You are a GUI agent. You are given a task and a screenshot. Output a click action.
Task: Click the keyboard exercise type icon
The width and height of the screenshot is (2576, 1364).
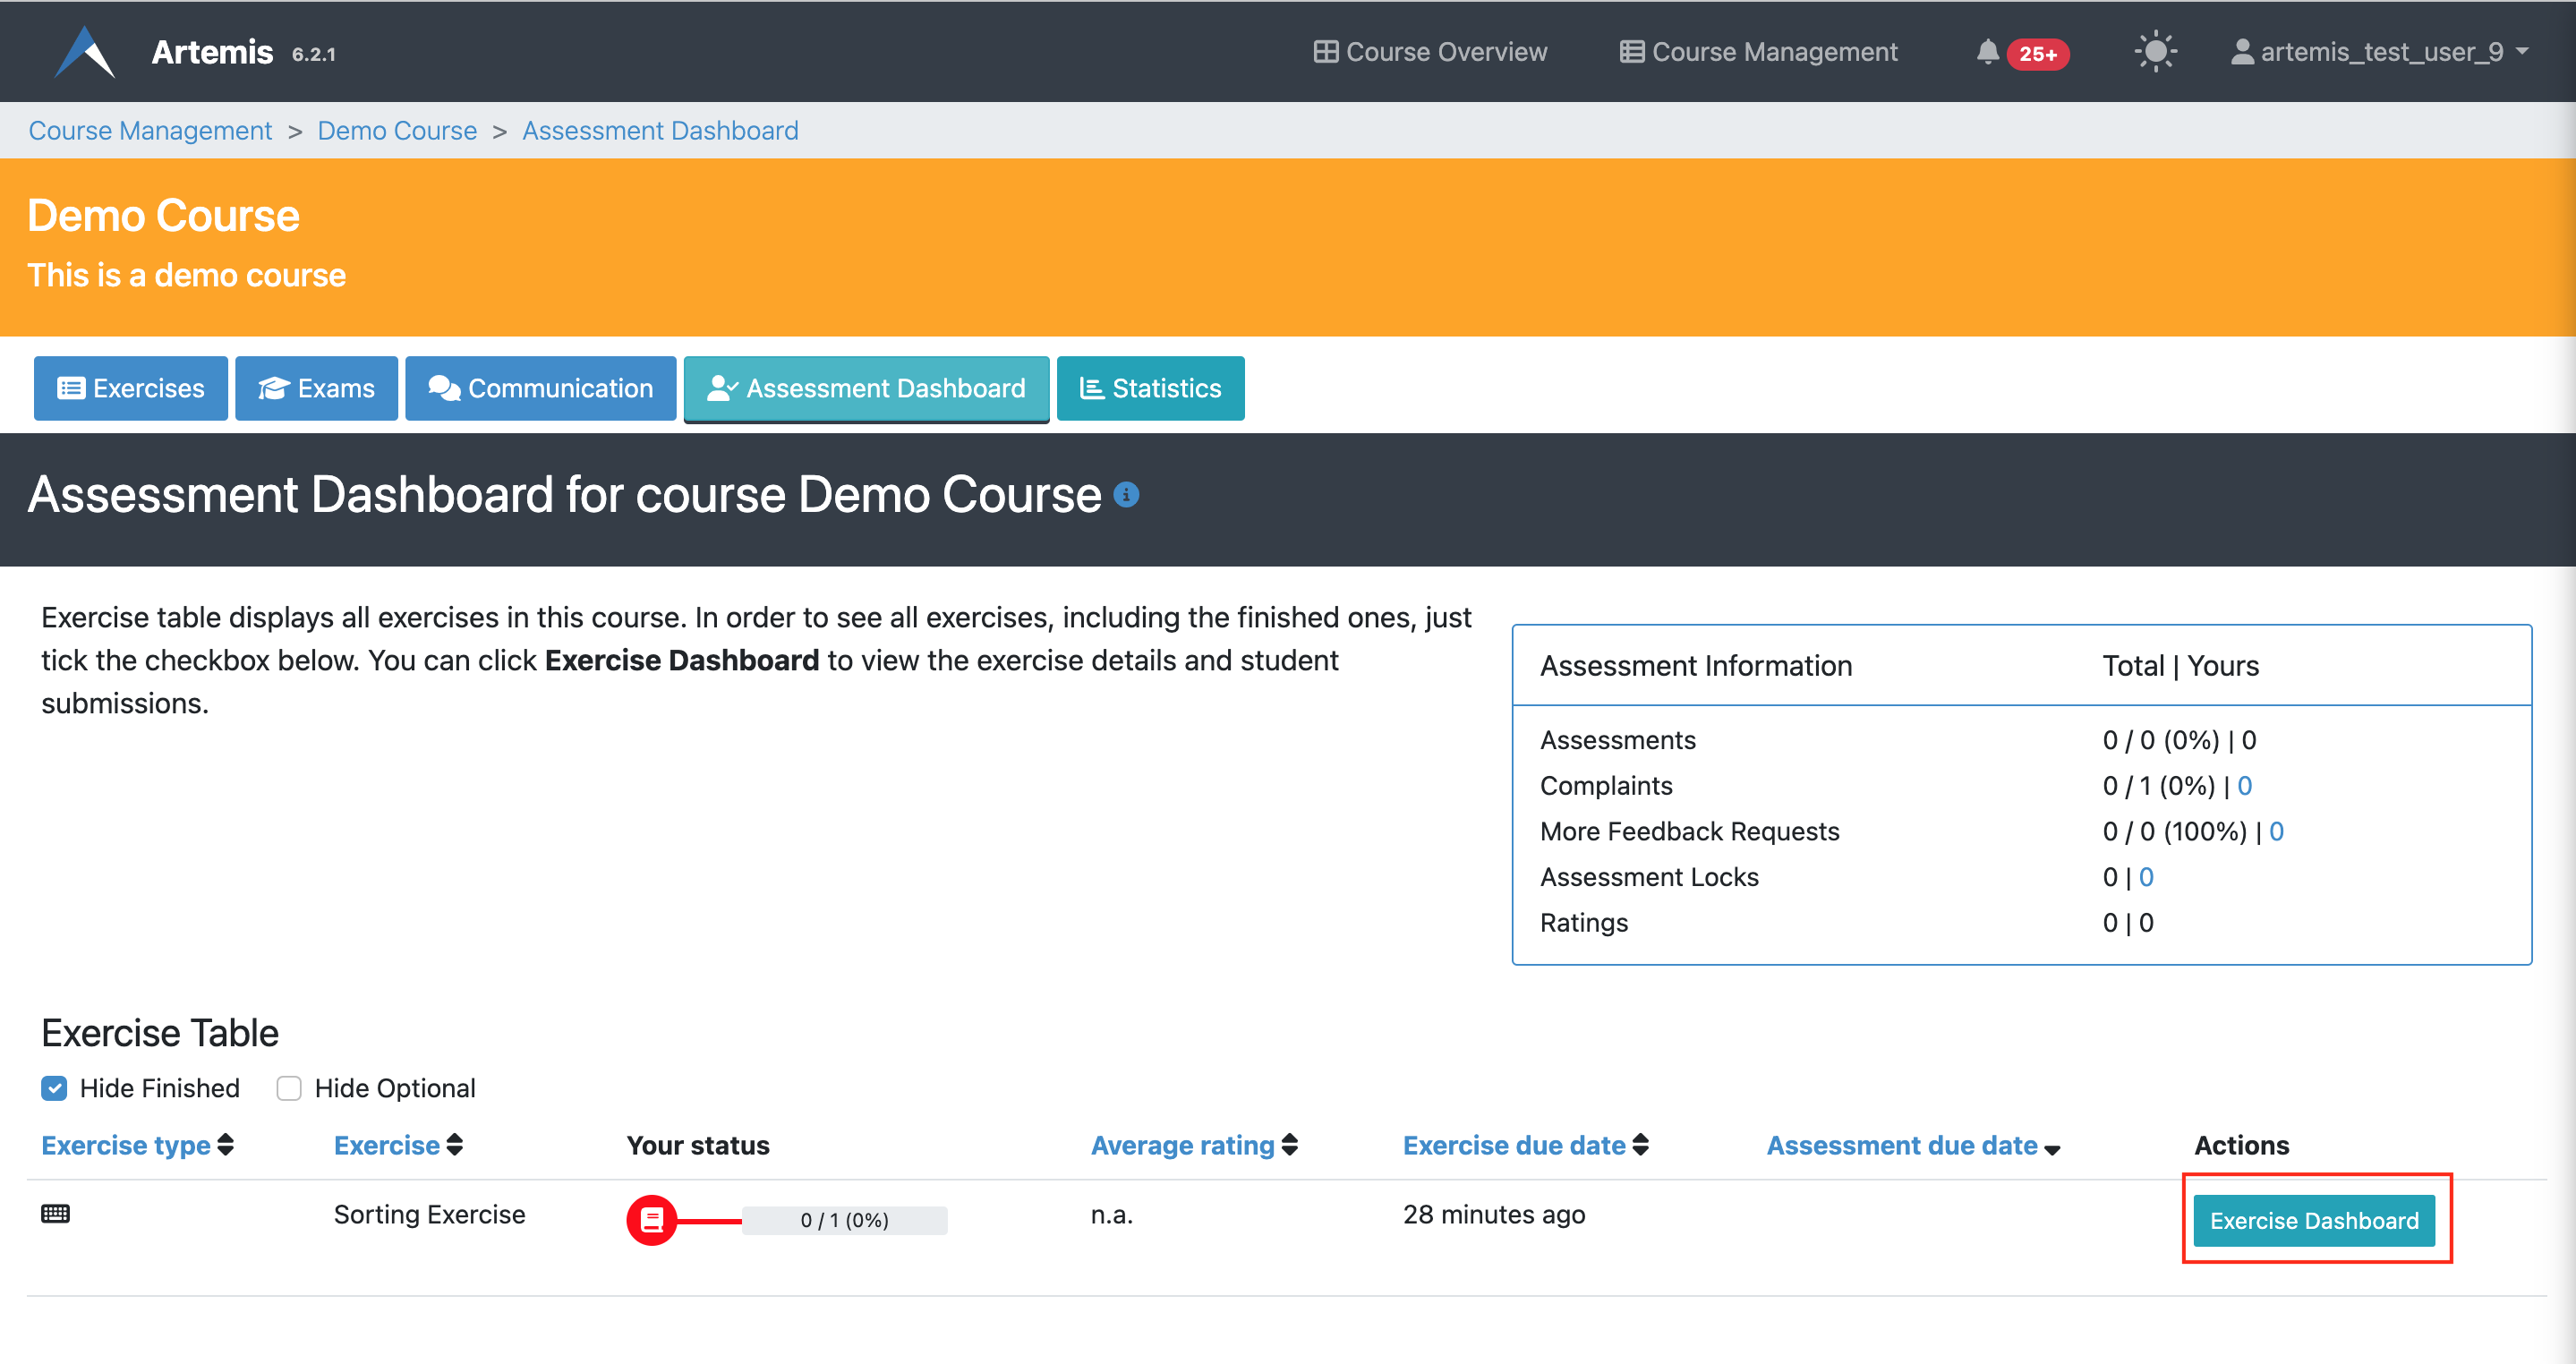(55, 1214)
